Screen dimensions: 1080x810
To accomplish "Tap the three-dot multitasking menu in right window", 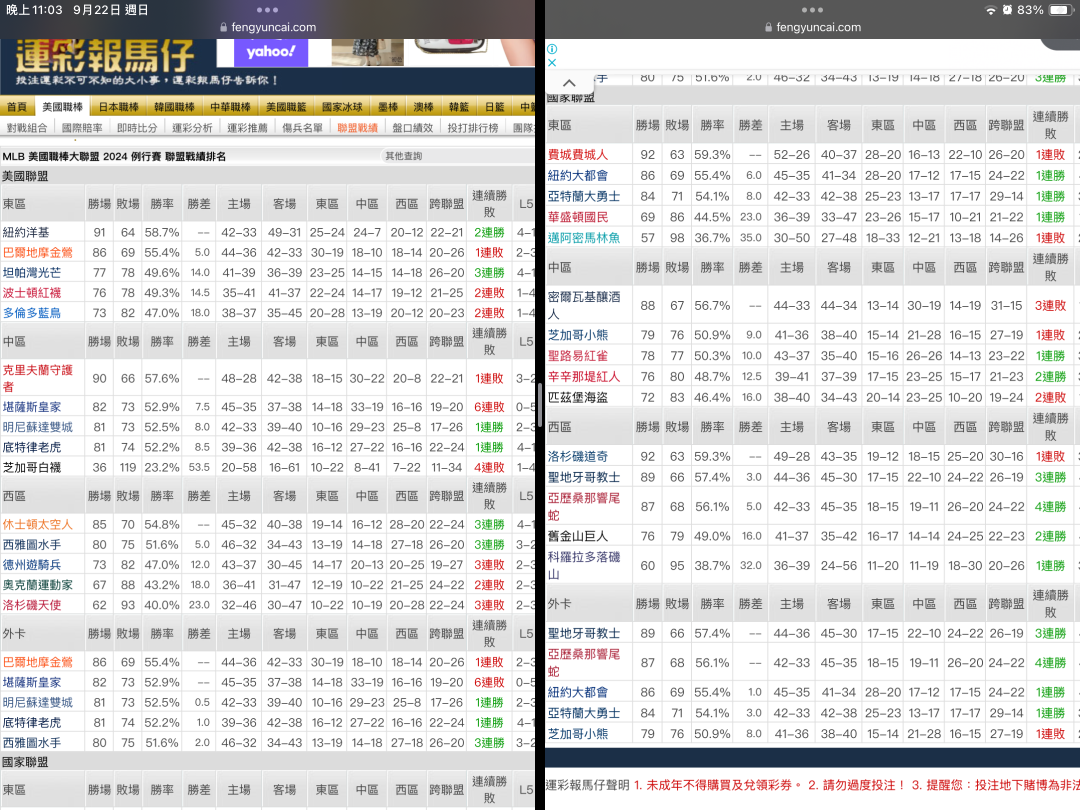I will [x=812, y=10].
